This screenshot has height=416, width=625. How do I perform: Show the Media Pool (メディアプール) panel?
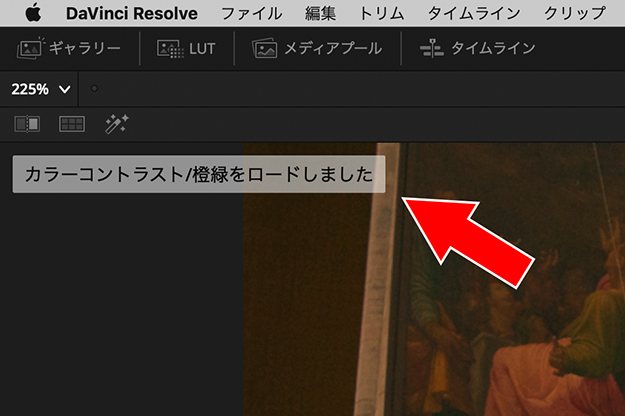click(x=316, y=48)
